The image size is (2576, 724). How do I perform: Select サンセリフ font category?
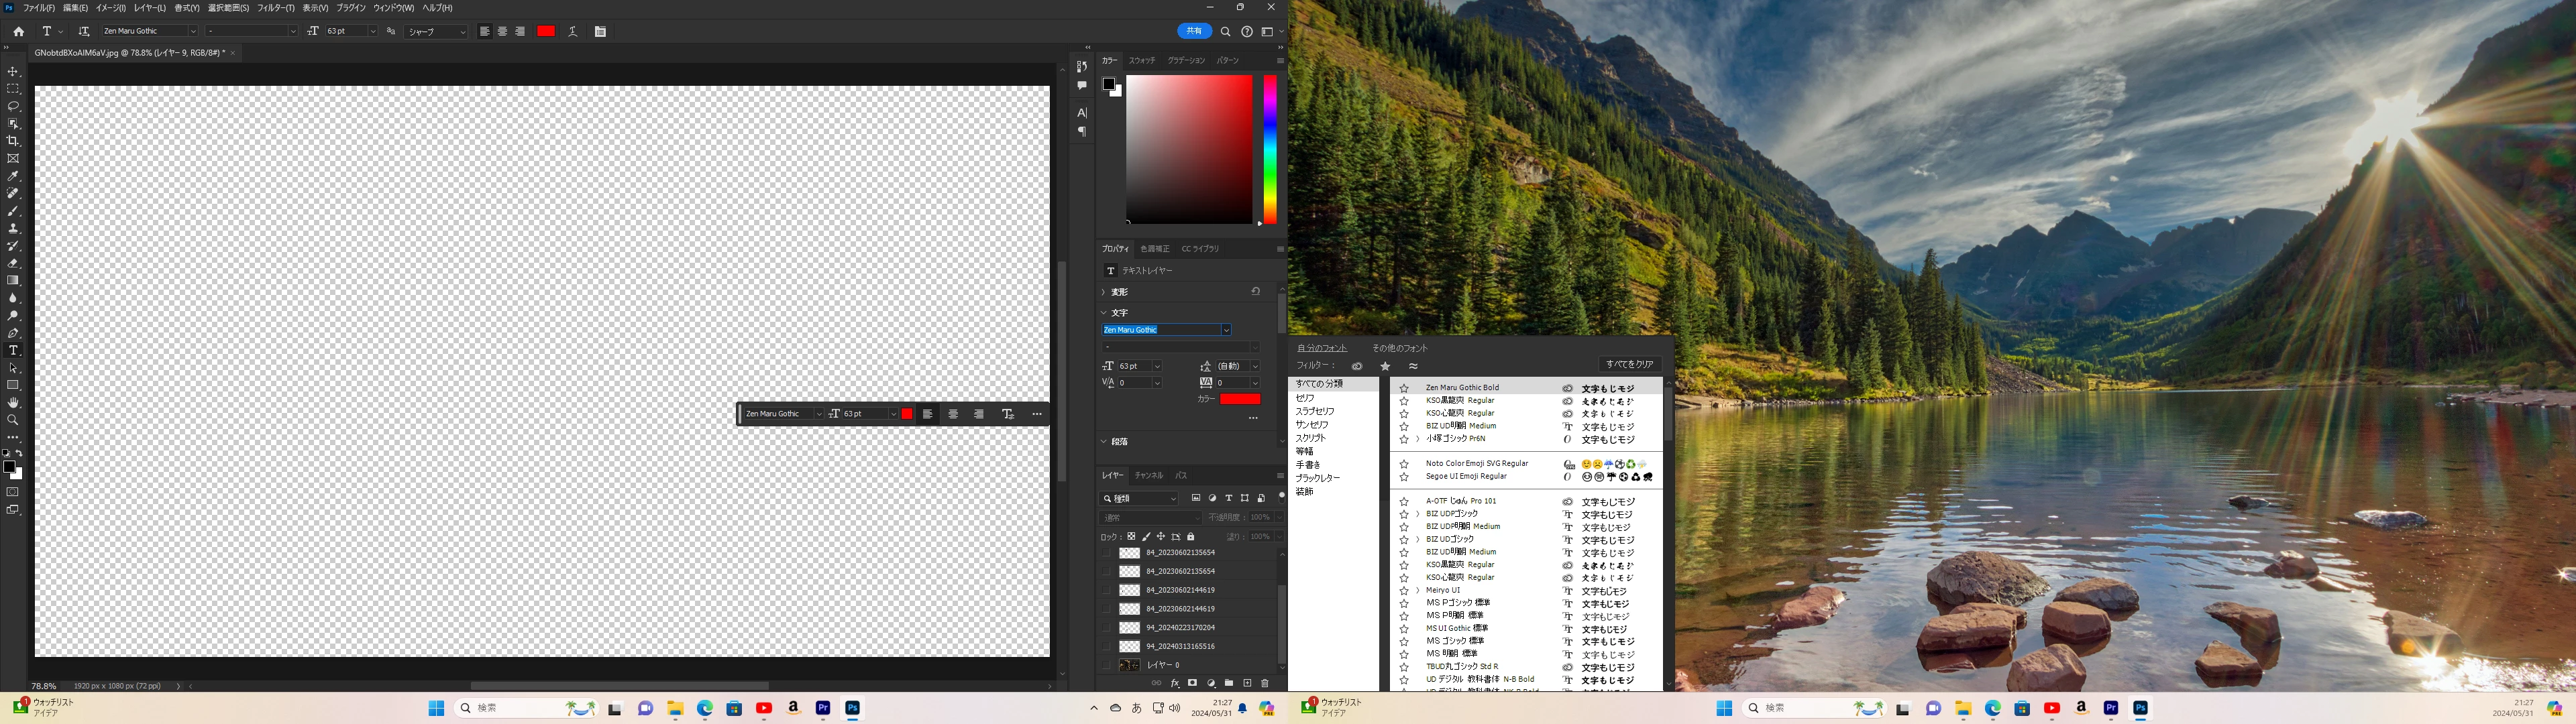tap(1312, 425)
